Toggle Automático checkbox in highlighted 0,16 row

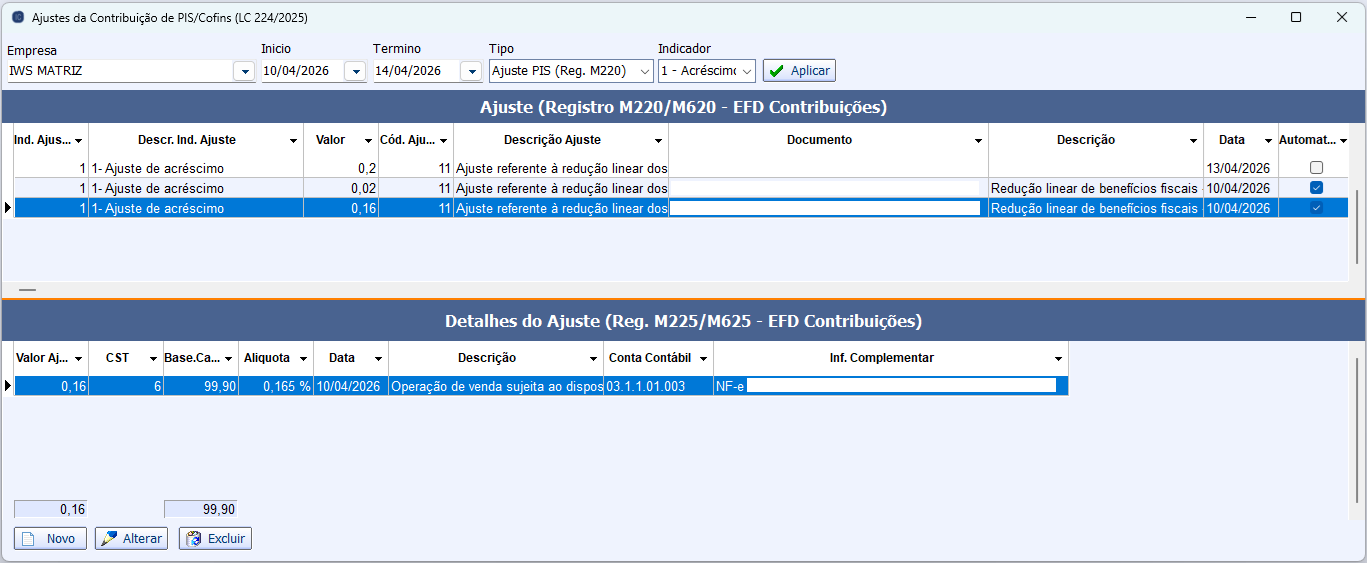pos(1316,208)
